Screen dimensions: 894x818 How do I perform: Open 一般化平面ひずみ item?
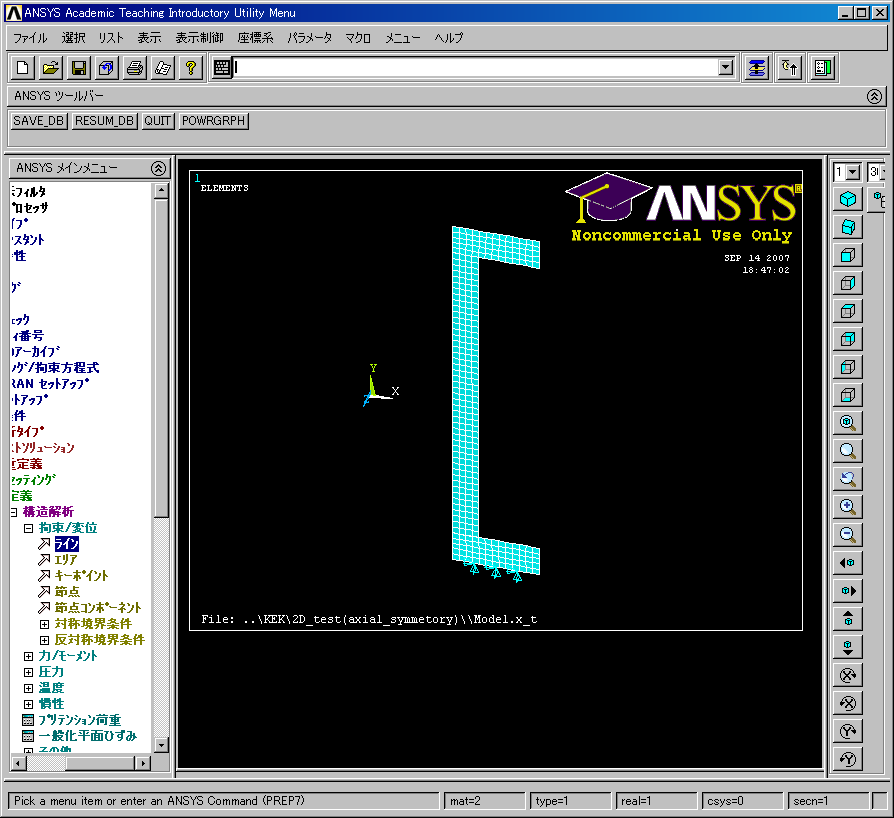pos(87,736)
